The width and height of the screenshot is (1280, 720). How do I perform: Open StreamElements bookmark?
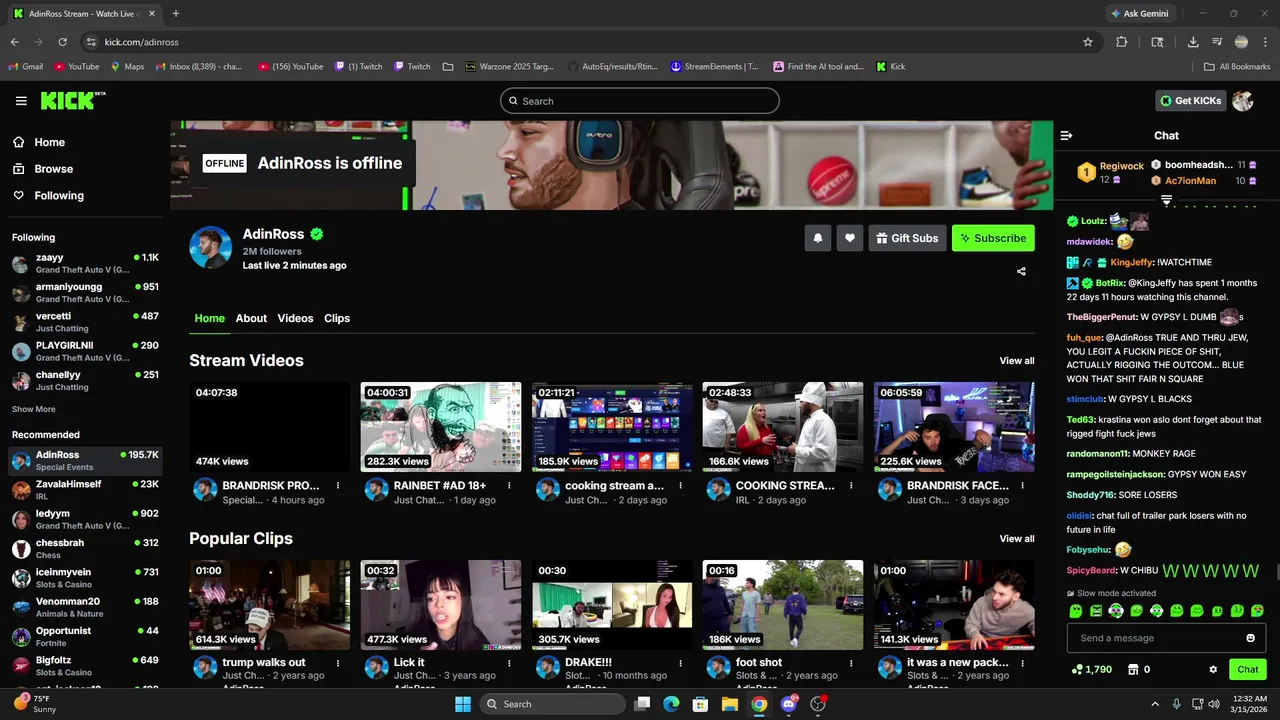(x=714, y=67)
